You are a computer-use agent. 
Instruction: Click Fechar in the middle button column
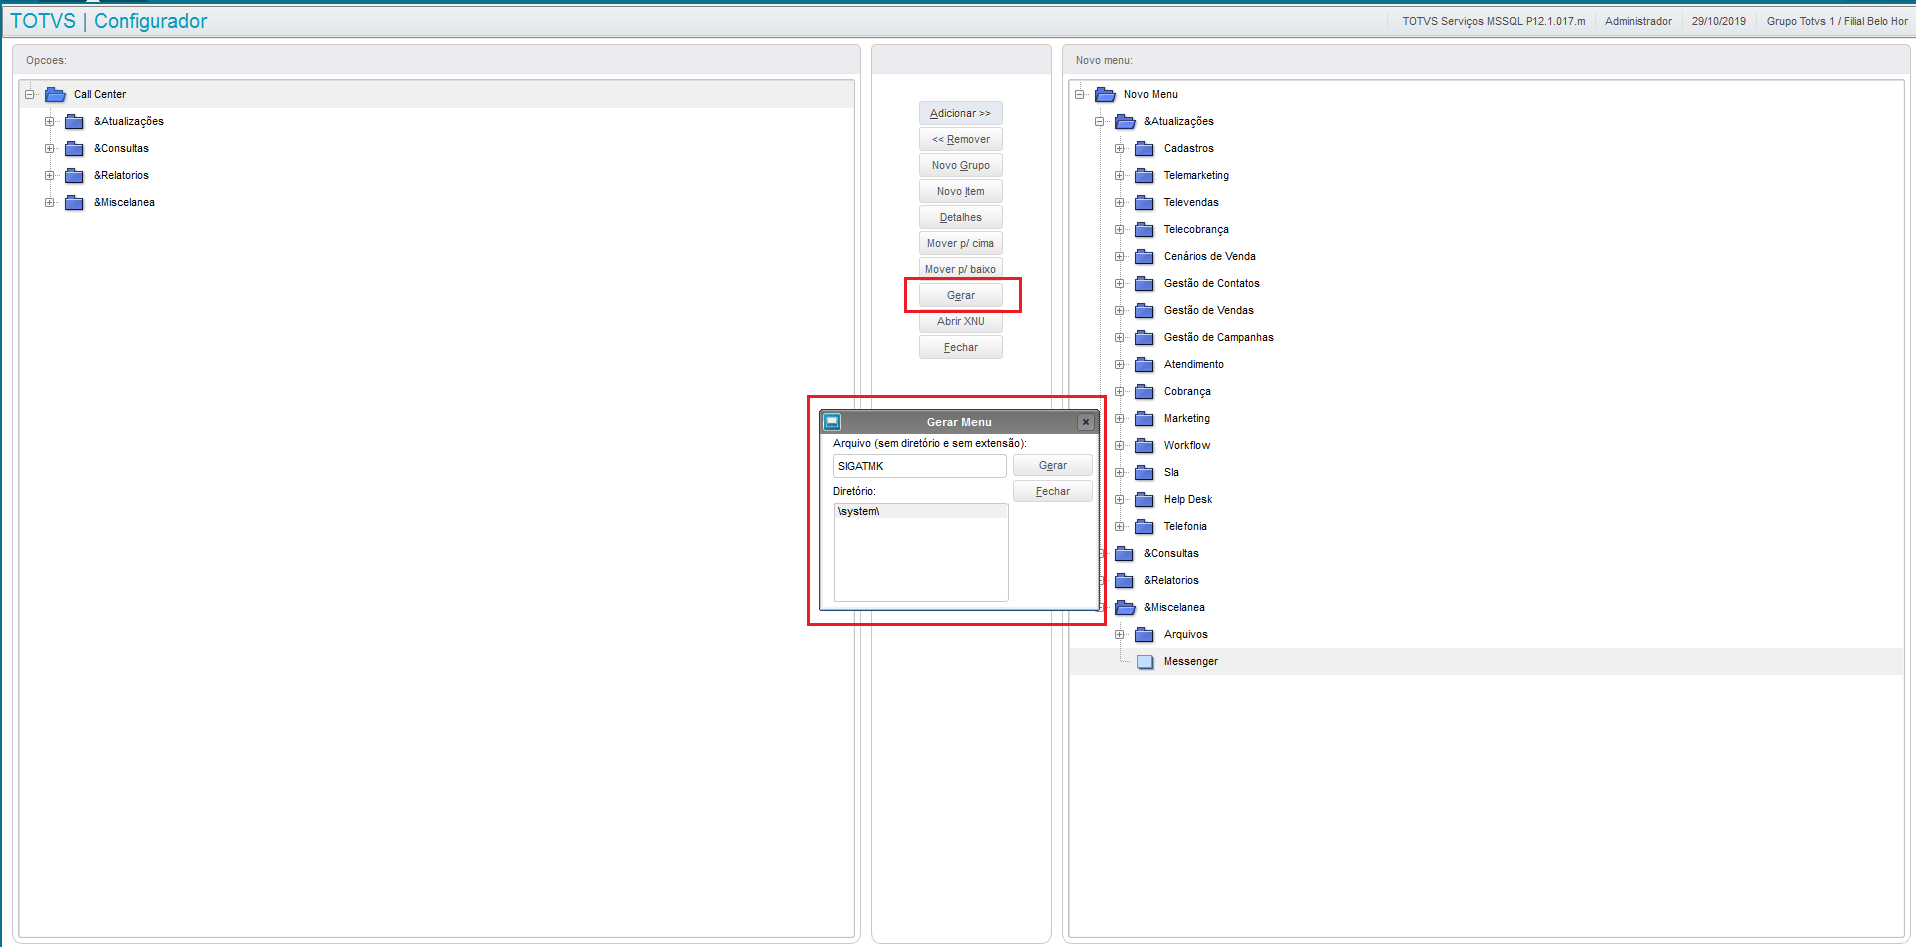pyautogui.click(x=960, y=347)
